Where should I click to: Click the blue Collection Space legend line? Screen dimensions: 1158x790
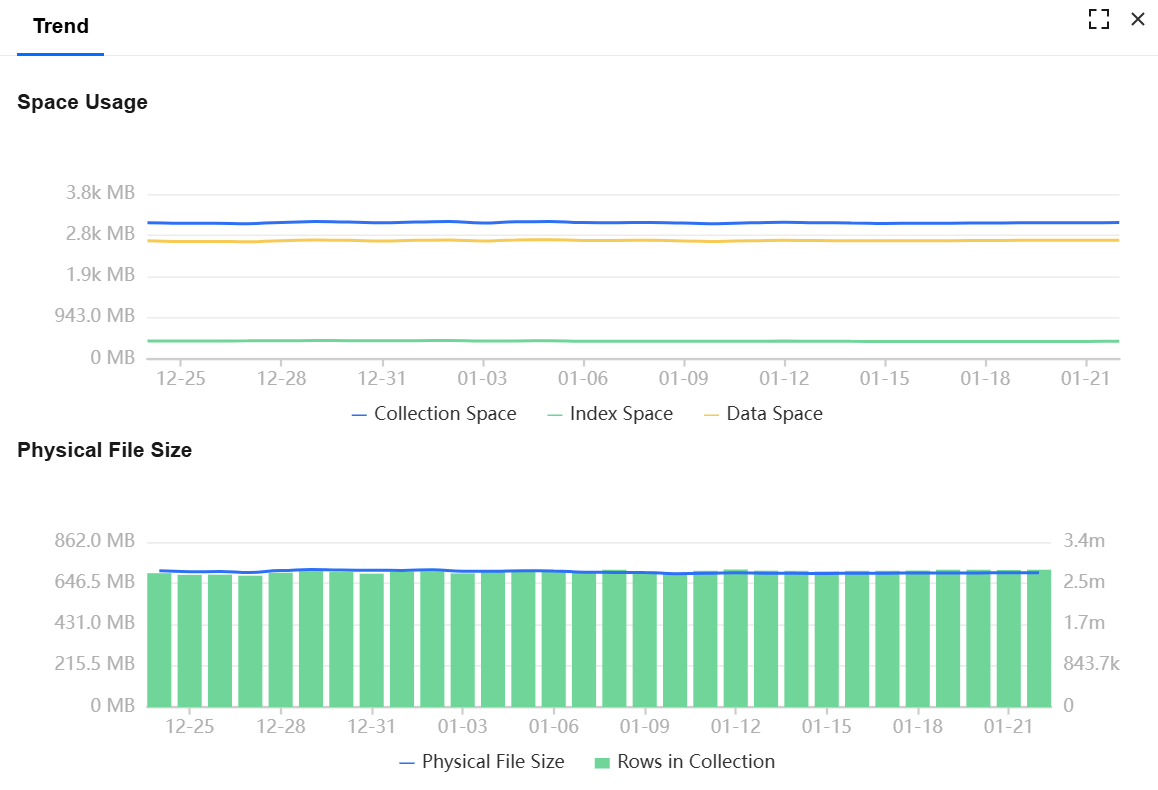point(359,415)
